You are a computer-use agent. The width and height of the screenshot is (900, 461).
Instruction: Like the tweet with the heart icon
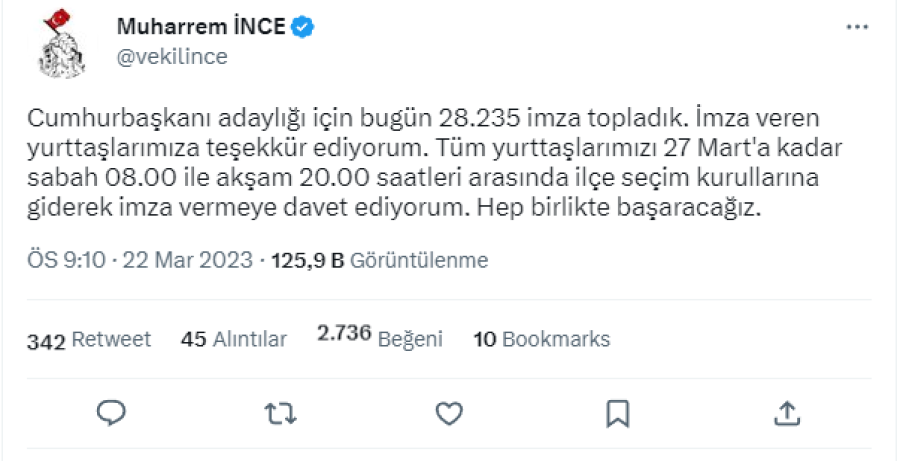click(449, 412)
